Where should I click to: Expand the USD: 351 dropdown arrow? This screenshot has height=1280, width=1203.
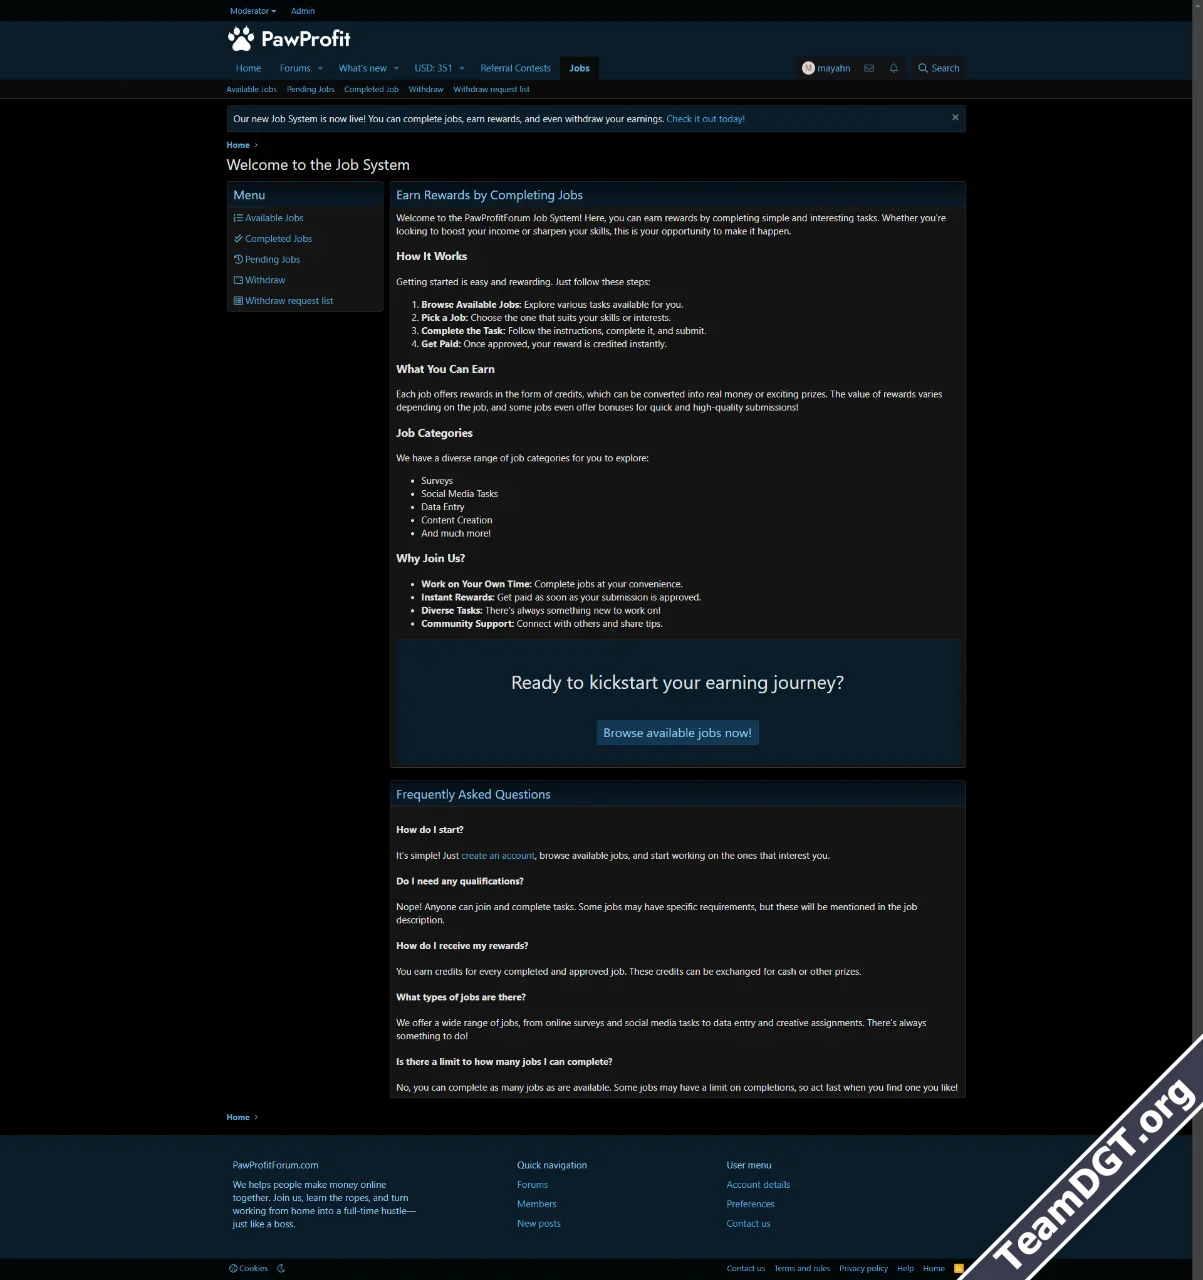click(462, 68)
